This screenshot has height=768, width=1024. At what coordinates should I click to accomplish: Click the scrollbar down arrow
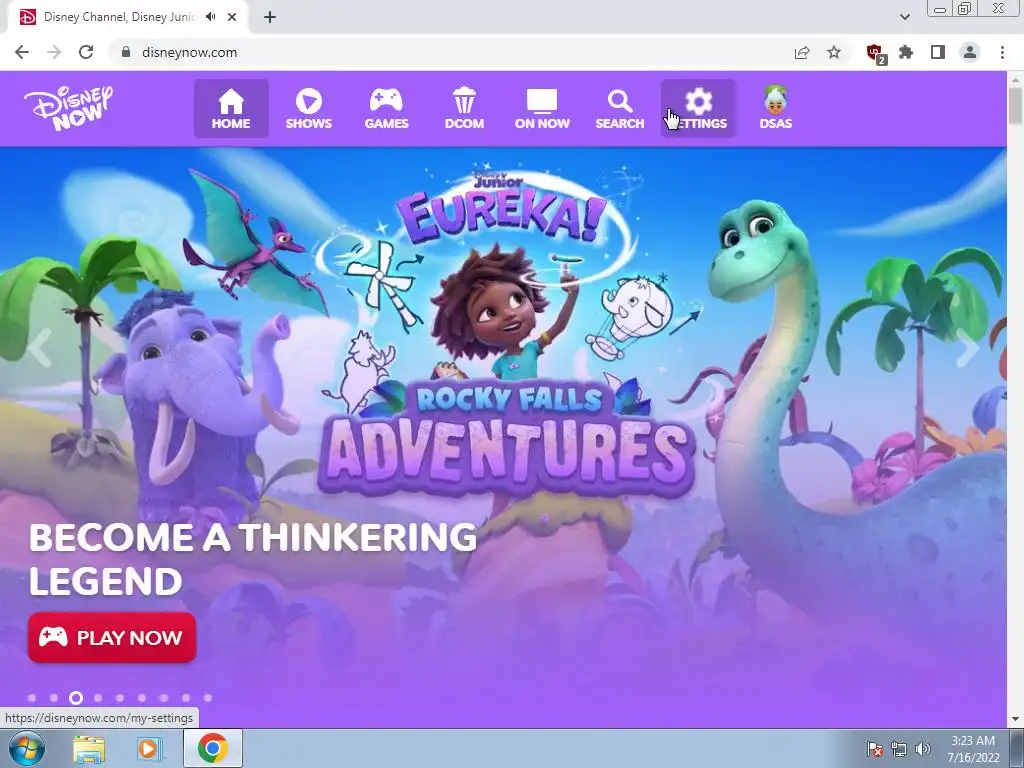pos(1015,720)
